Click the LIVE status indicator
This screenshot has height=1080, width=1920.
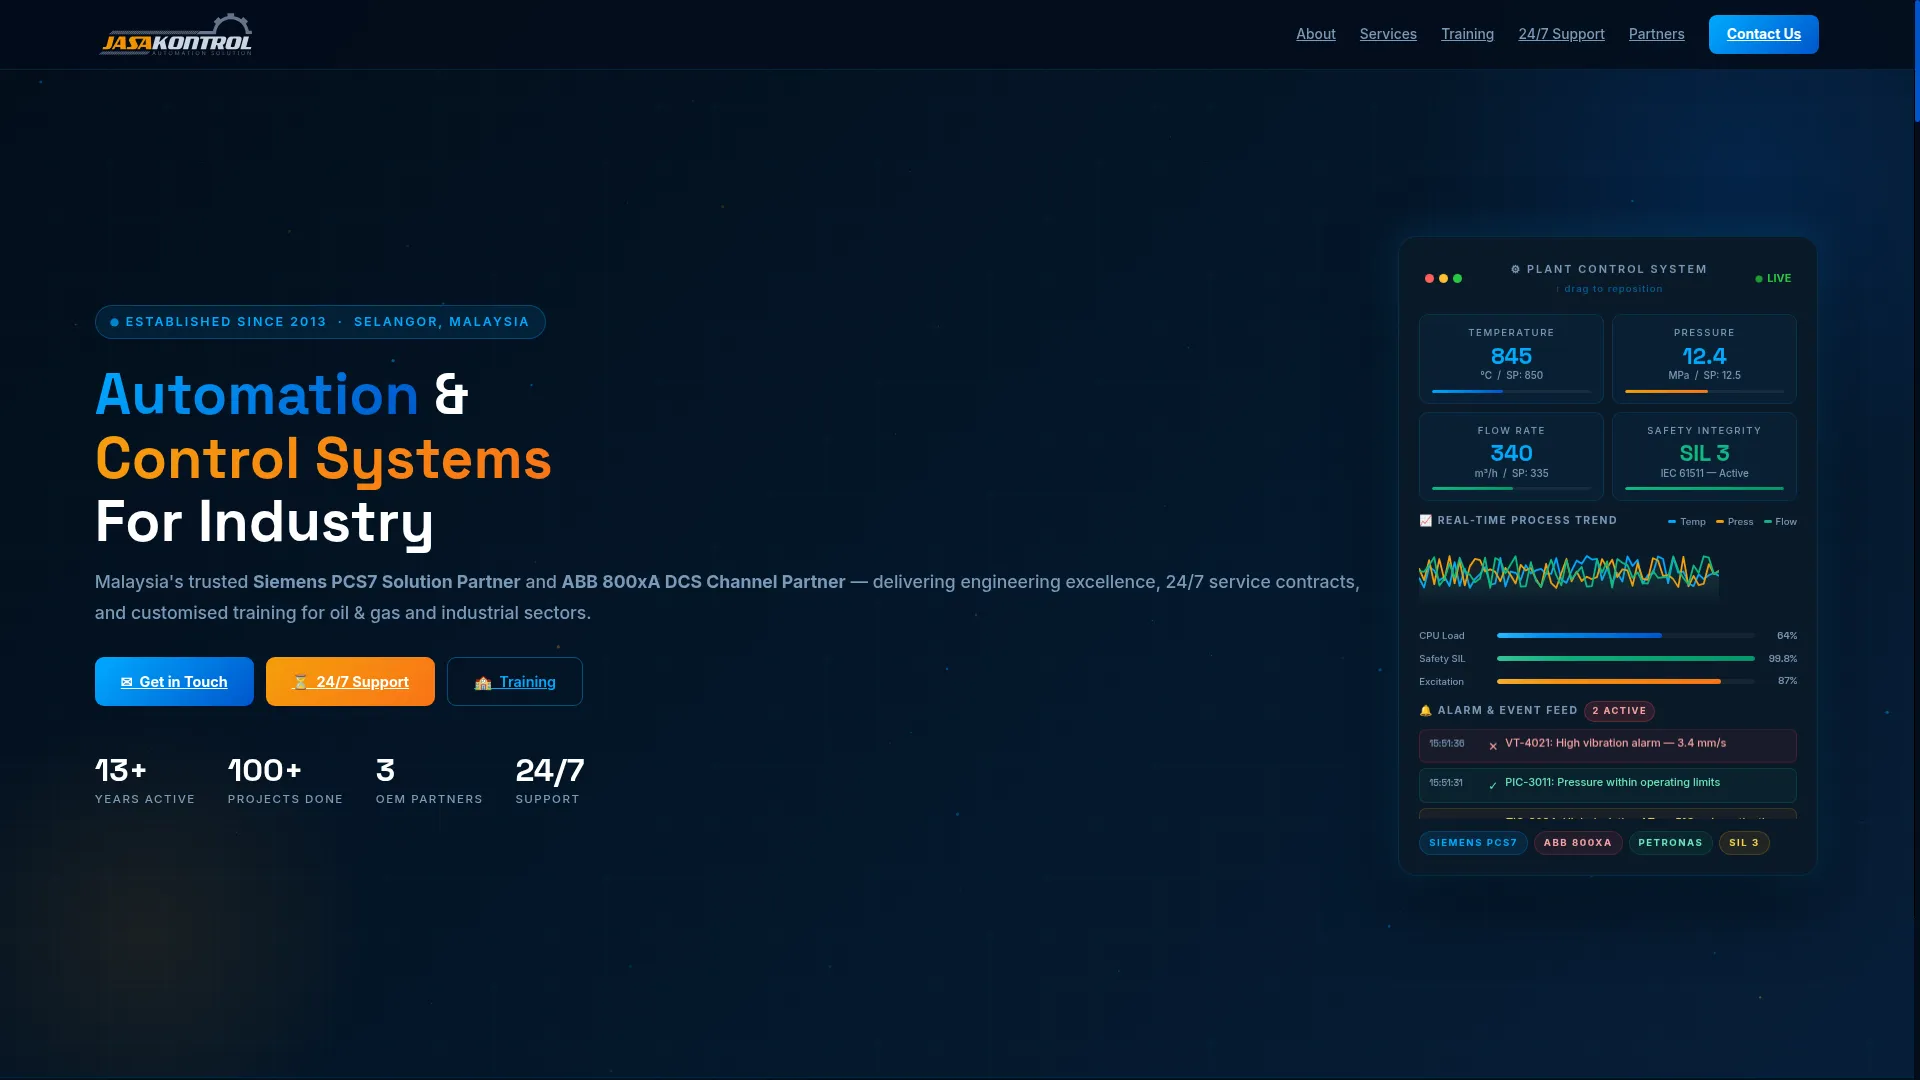tap(1773, 278)
